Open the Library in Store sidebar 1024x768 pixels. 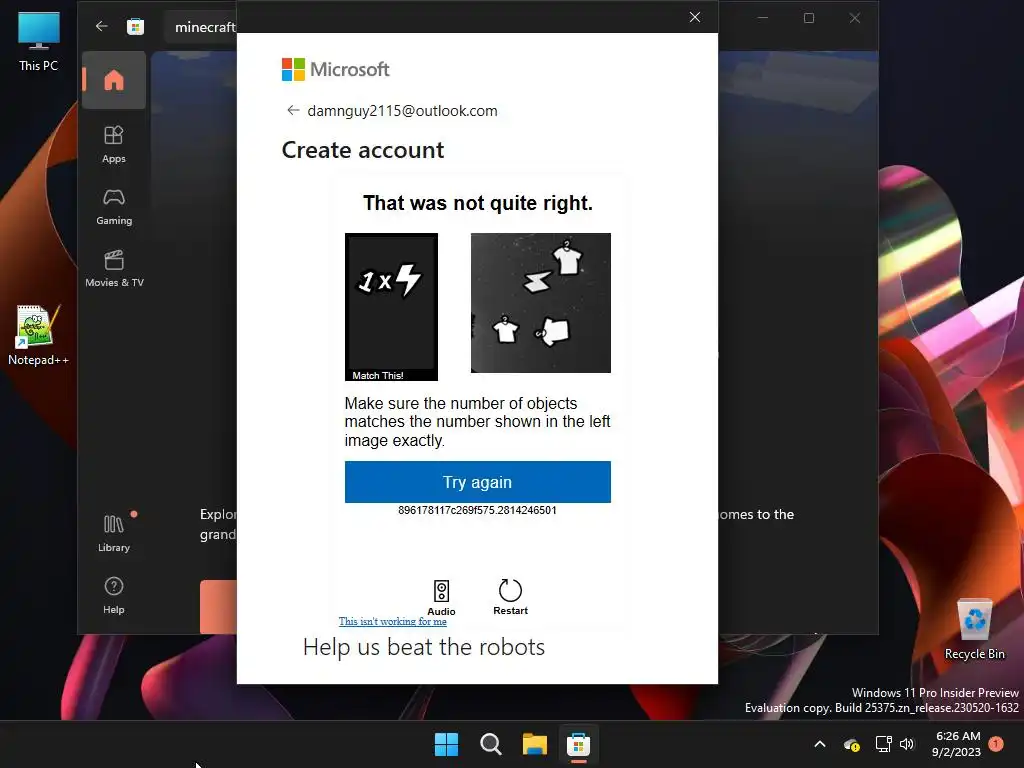(x=114, y=534)
